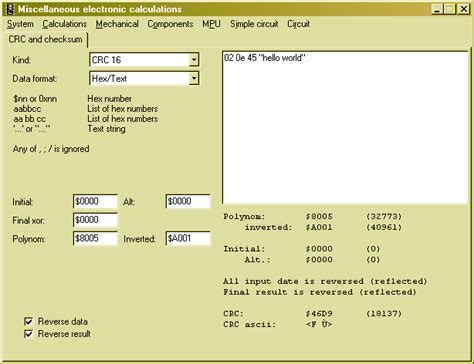Click the Initial value input field
The width and height of the screenshot is (474, 364).
(x=95, y=201)
